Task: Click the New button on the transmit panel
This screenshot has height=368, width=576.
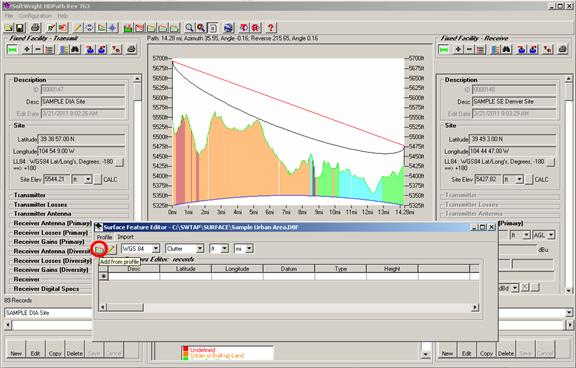Action: [x=16, y=350]
